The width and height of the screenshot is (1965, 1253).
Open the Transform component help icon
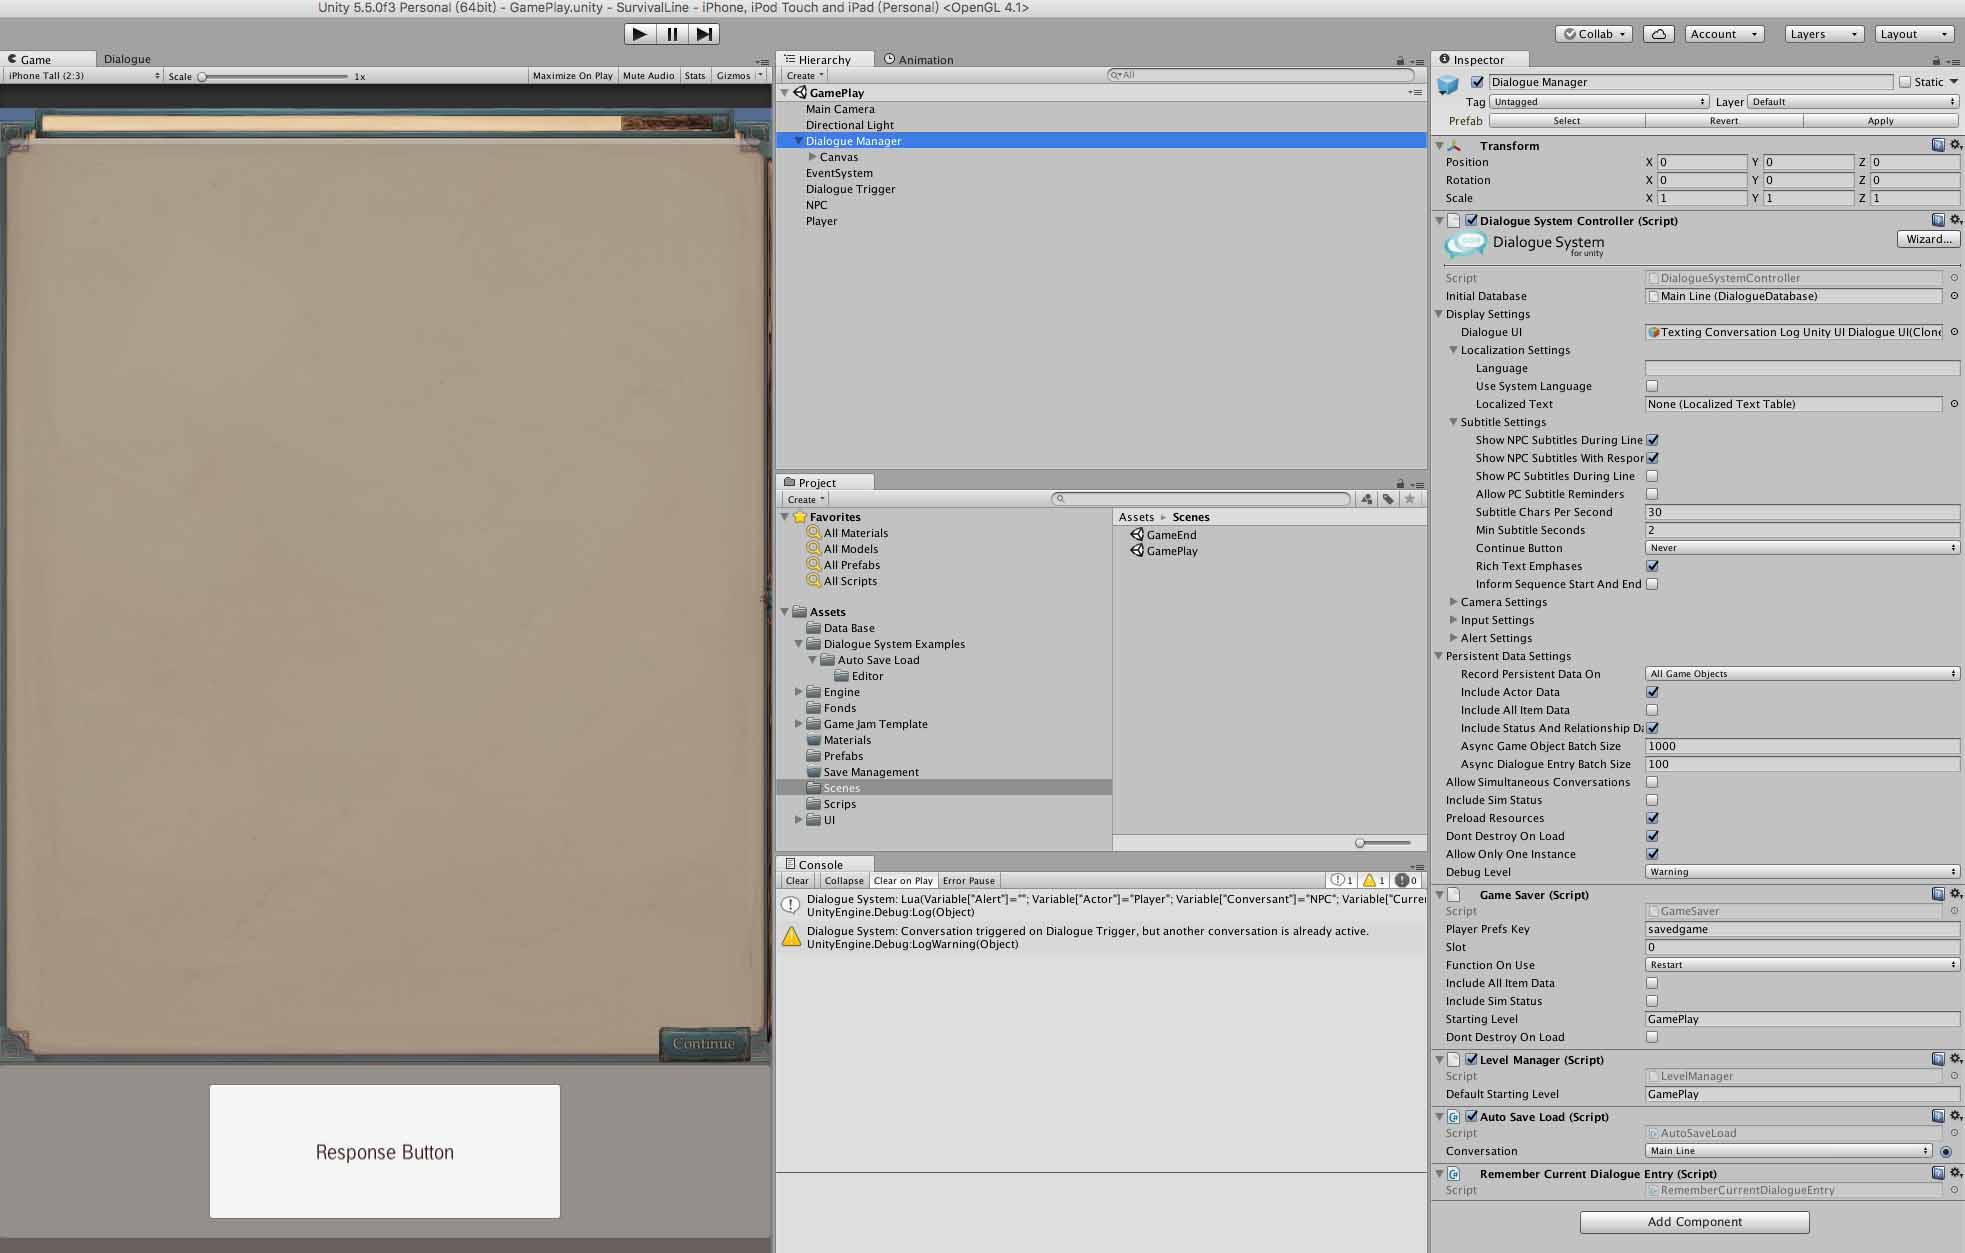(1938, 145)
